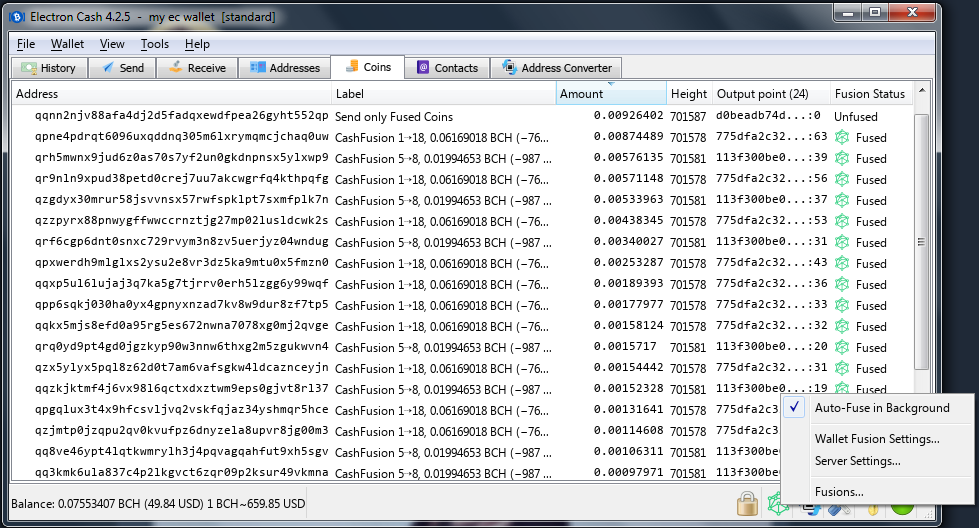979x528 pixels.
Task: Open the Help menu
Action: click(197, 44)
